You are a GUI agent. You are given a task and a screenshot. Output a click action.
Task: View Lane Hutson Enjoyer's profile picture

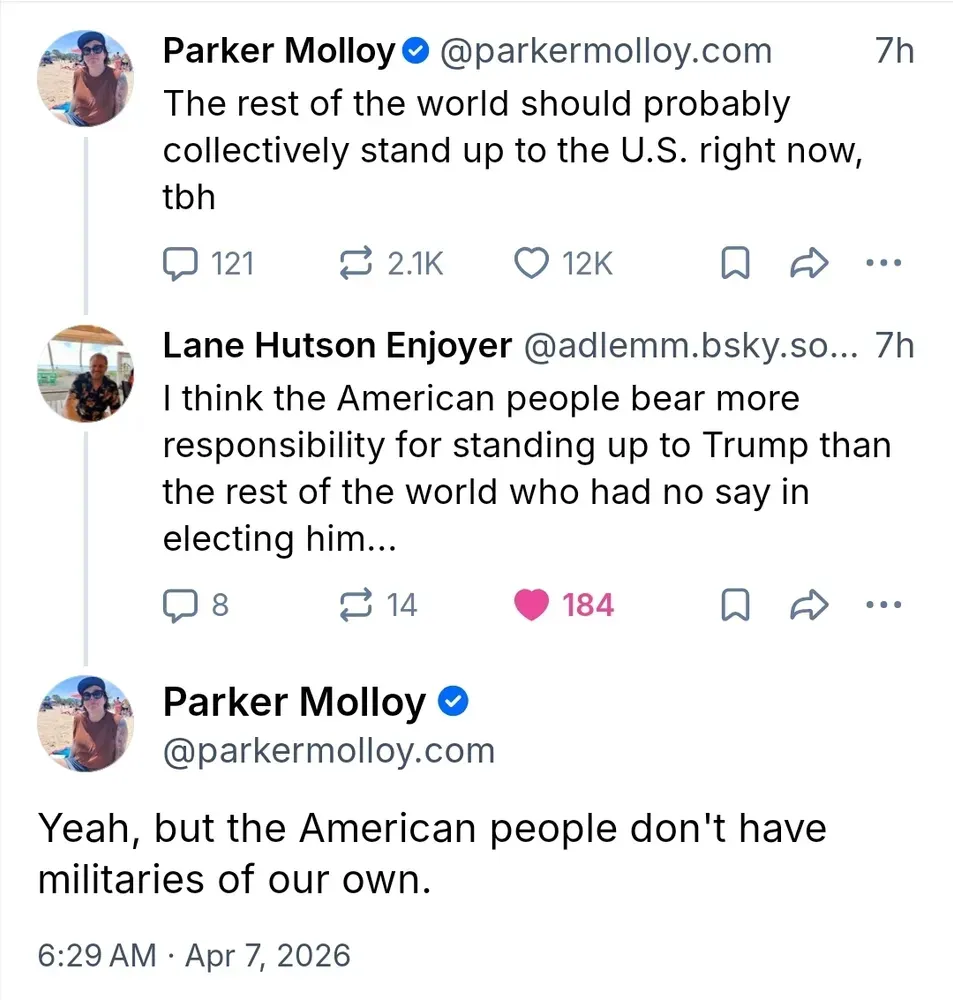tap(85, 373)
